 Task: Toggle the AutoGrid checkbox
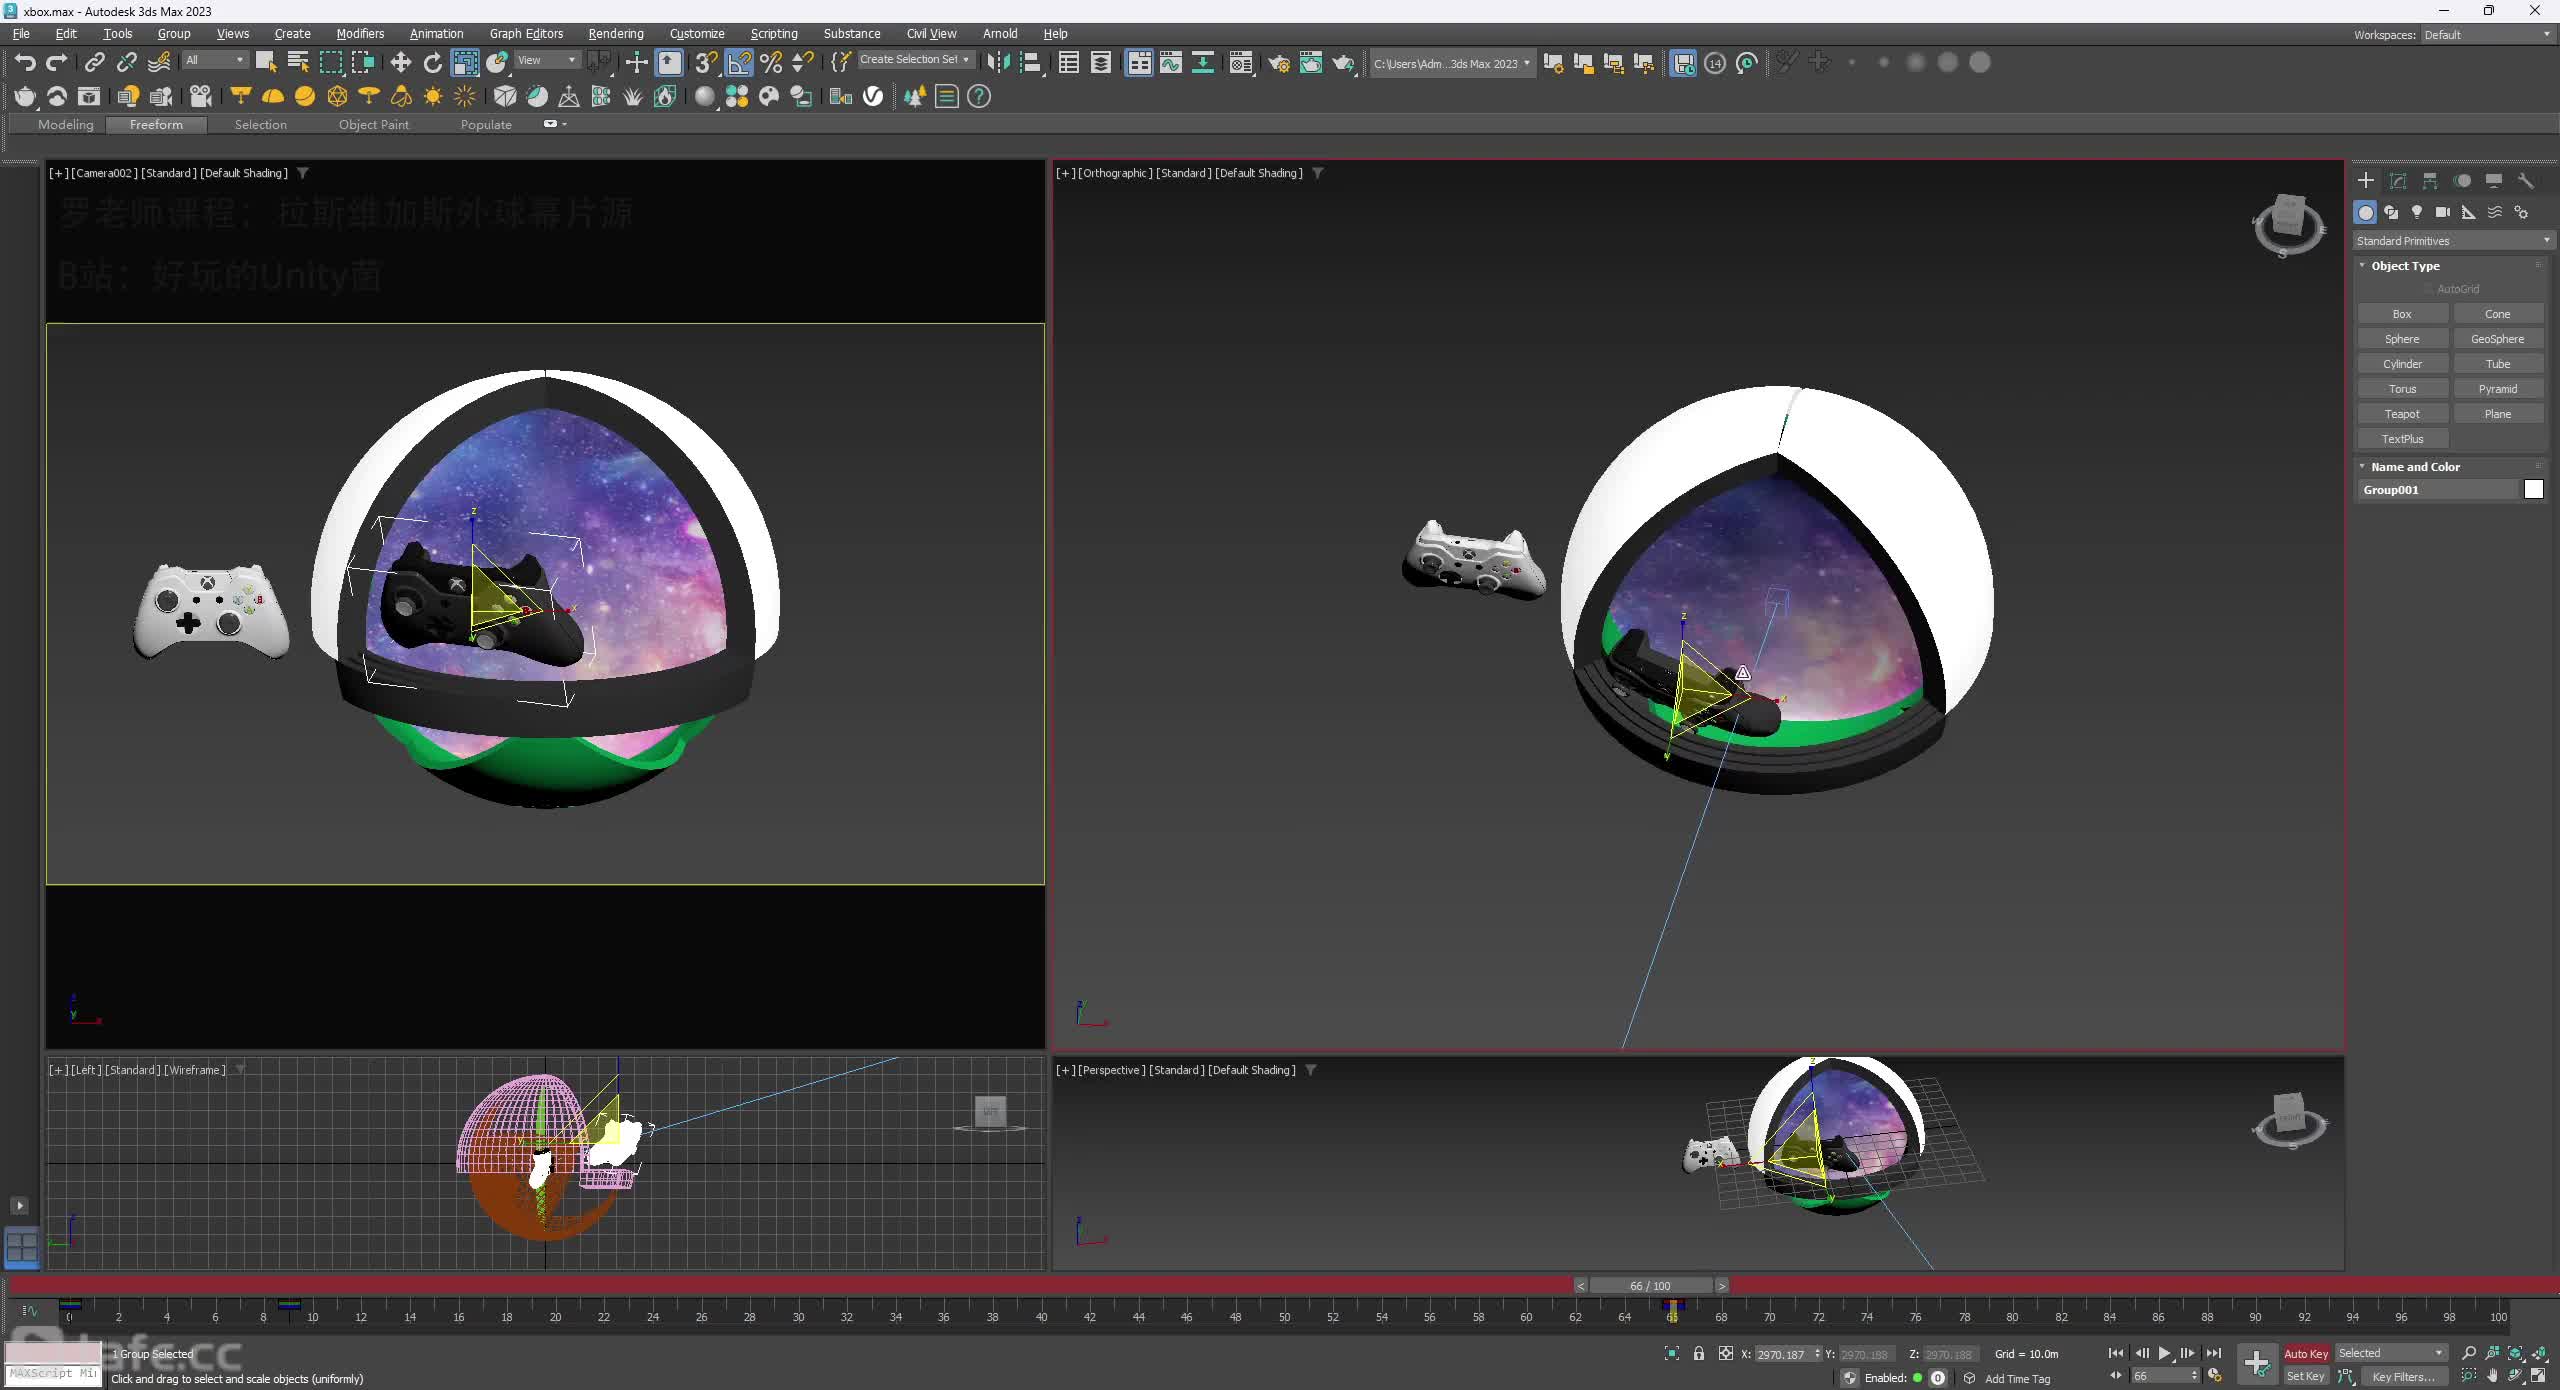(2428, 289)
